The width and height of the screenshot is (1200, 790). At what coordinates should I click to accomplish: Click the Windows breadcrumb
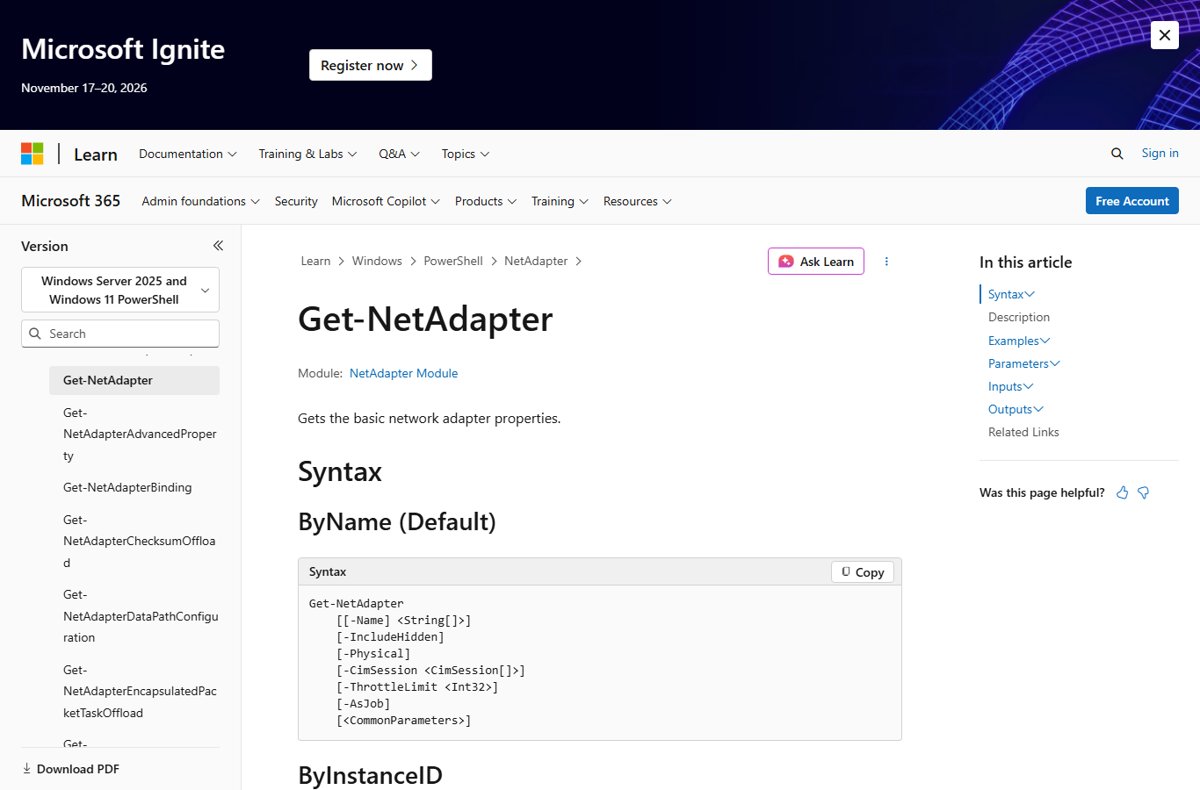pos(377,261)
